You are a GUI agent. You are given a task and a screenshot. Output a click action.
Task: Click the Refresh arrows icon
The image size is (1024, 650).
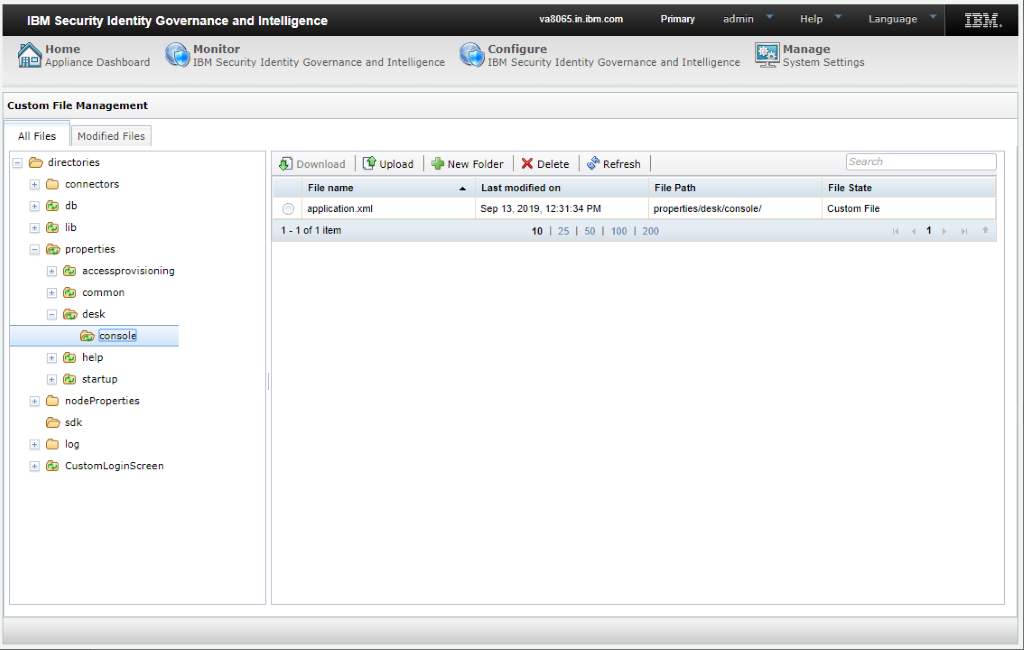tap(593, 163)
